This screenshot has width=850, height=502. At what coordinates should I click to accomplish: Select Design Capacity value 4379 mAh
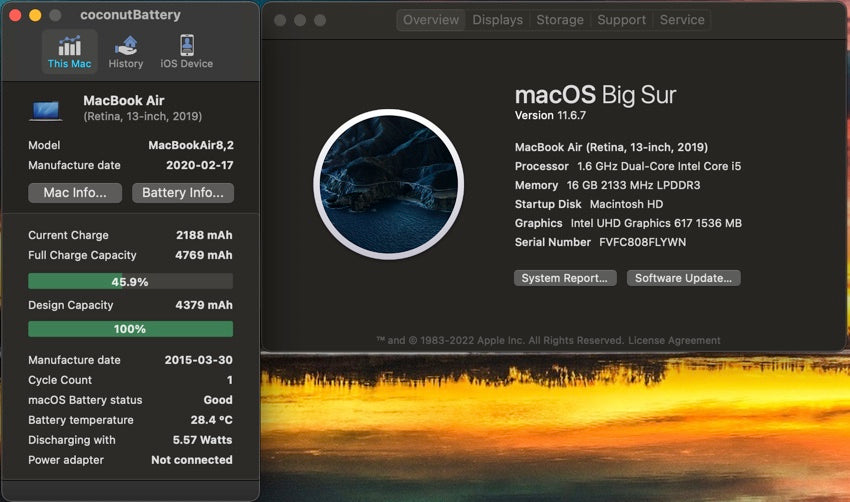(x=204, y=305)
